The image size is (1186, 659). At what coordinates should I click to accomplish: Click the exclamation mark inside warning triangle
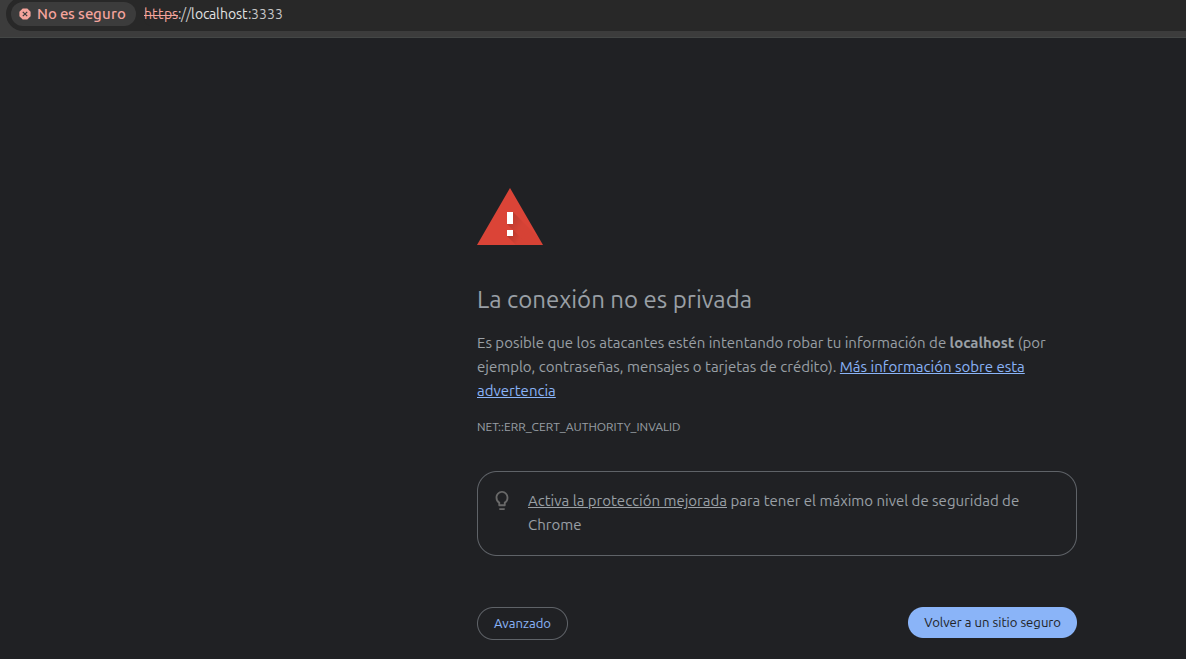pos(510,223)
